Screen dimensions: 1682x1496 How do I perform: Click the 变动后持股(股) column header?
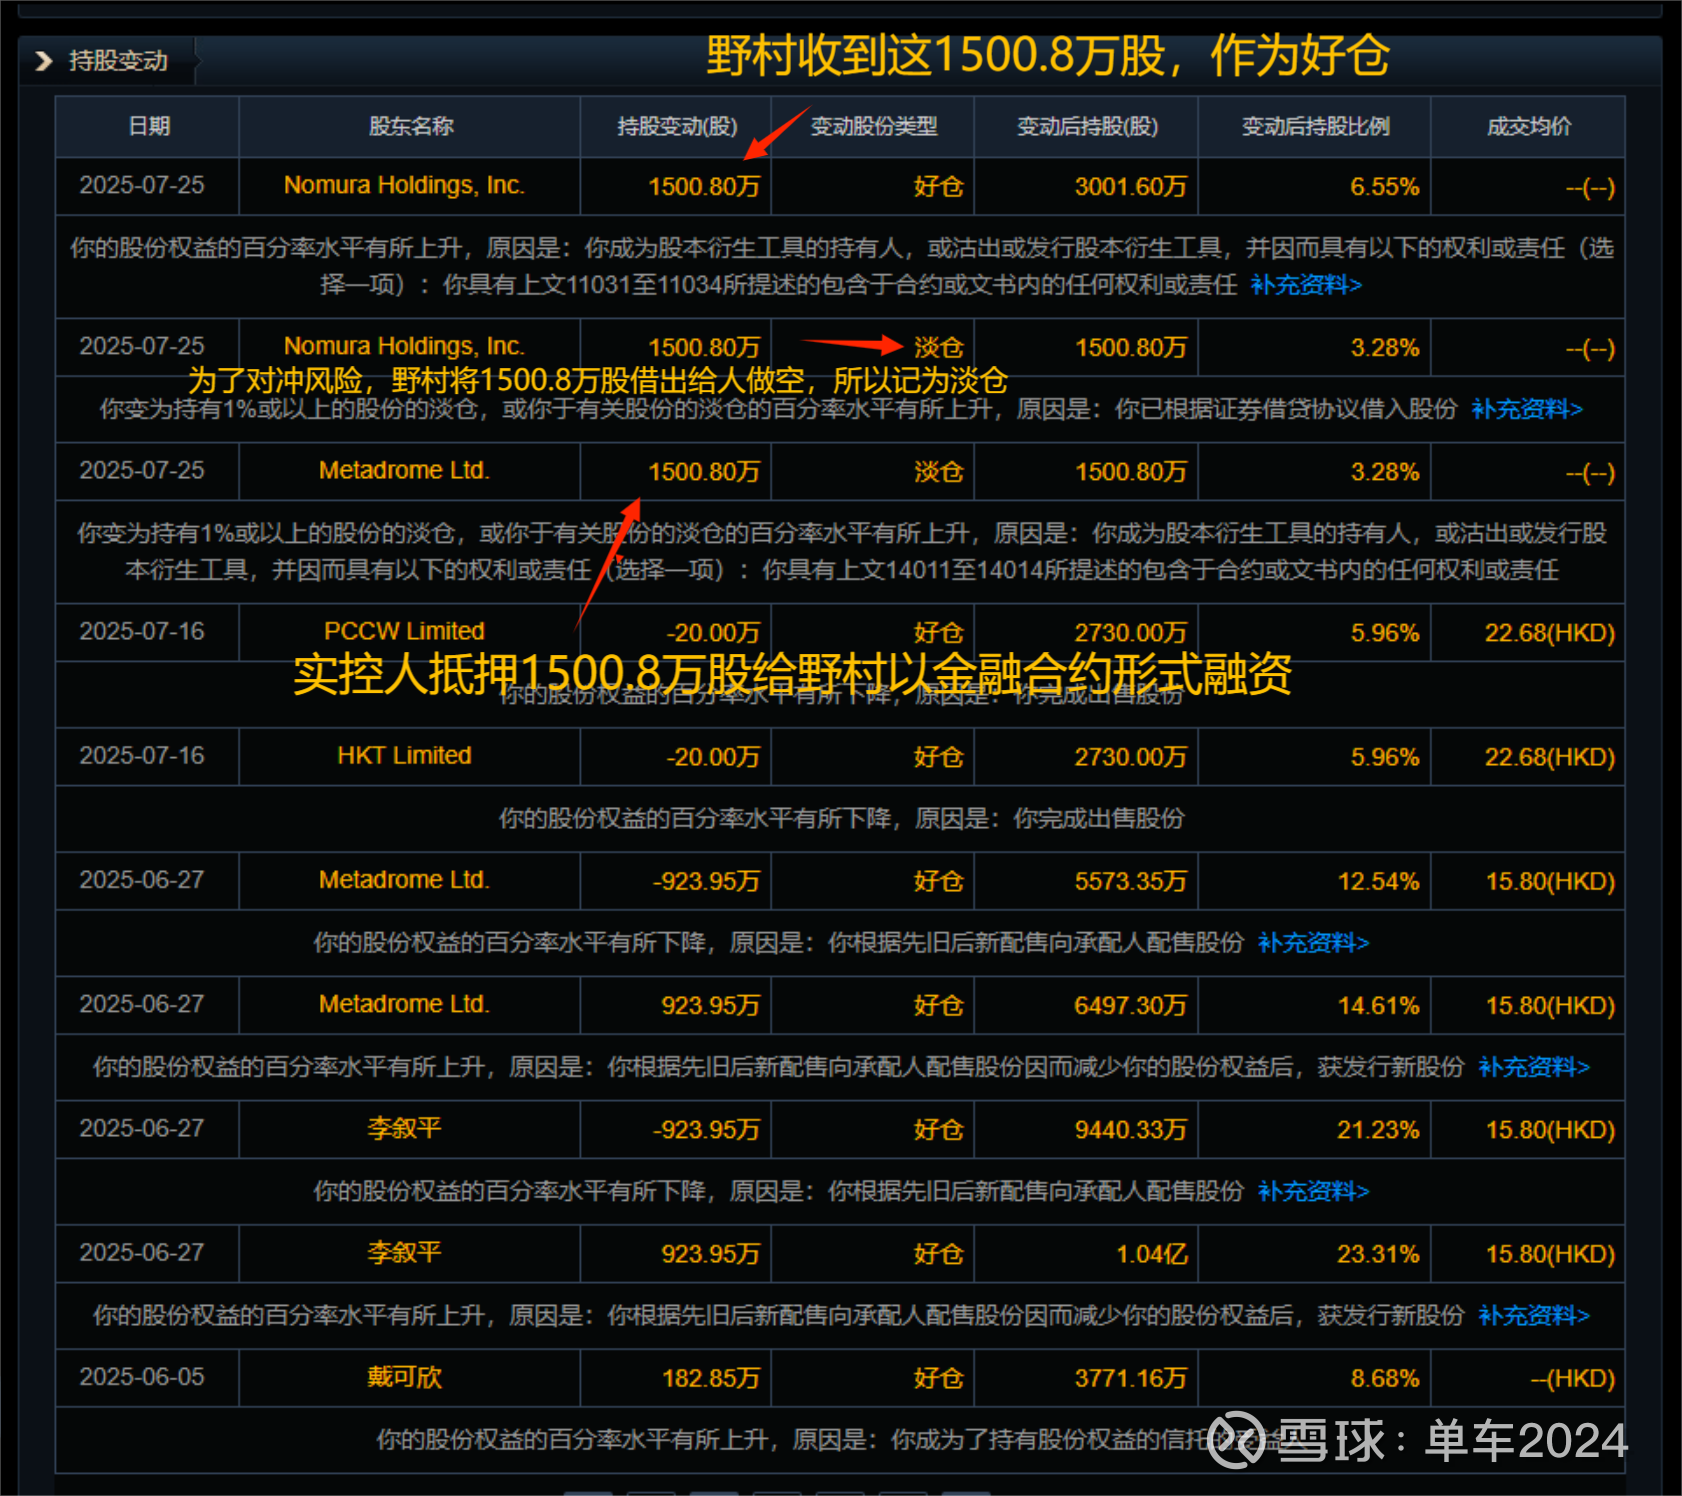tap(1087, 126)
